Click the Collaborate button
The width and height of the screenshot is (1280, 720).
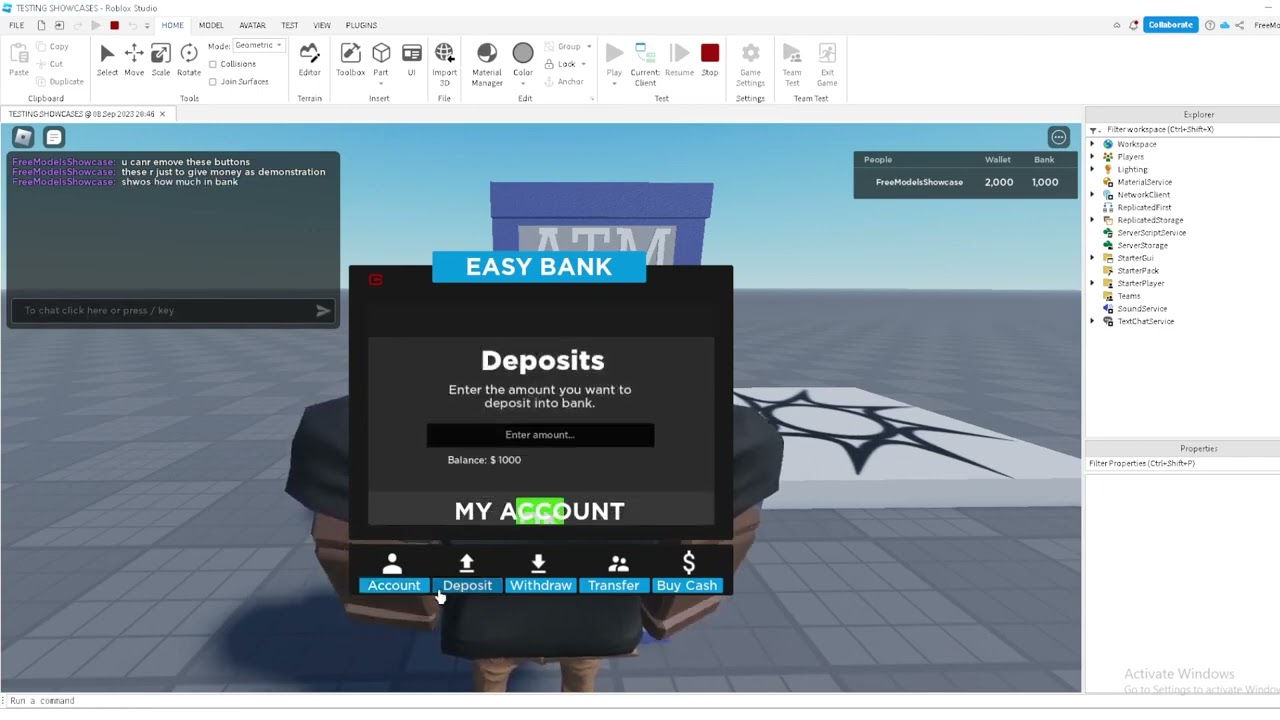1171,25
